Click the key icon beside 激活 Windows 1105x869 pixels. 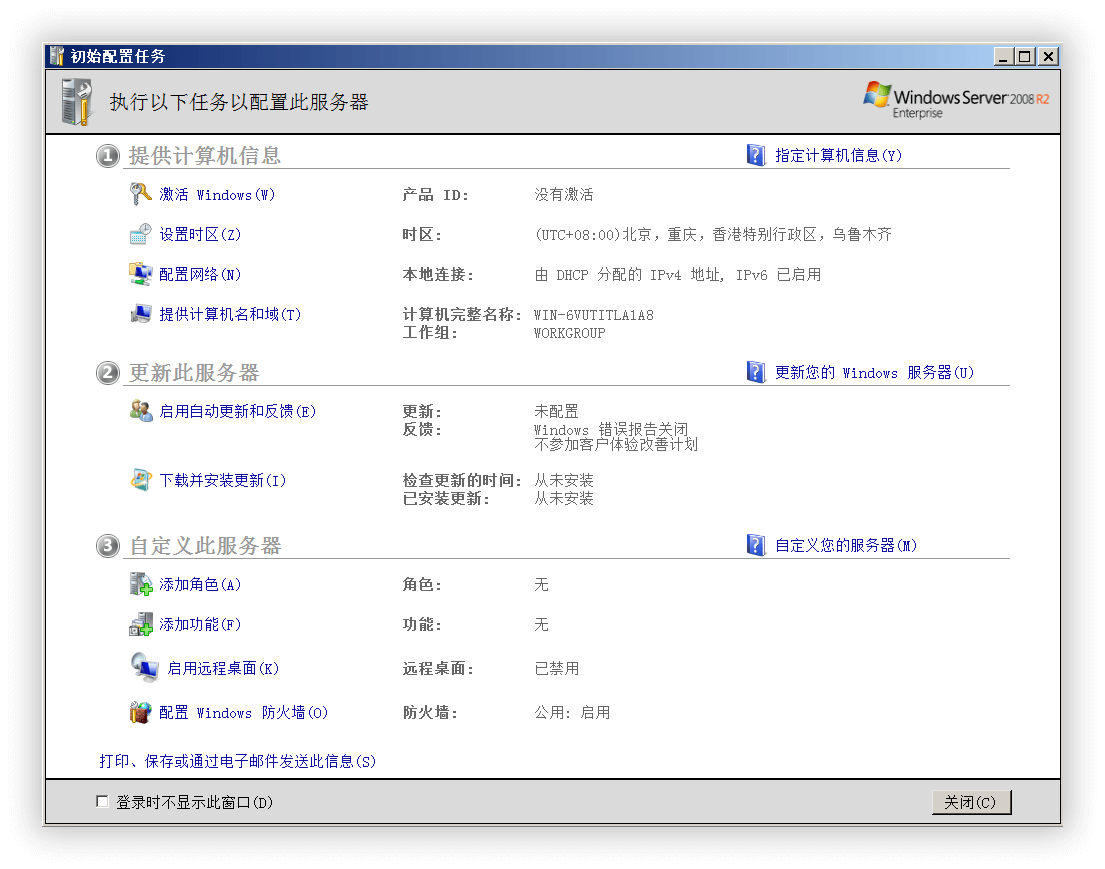coord(140,194)
